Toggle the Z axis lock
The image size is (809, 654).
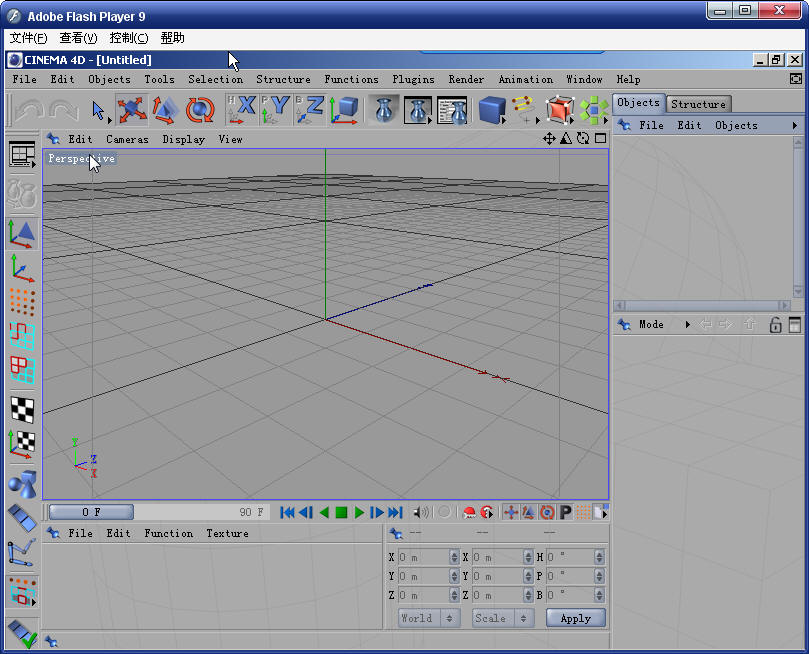click(311, 109)
